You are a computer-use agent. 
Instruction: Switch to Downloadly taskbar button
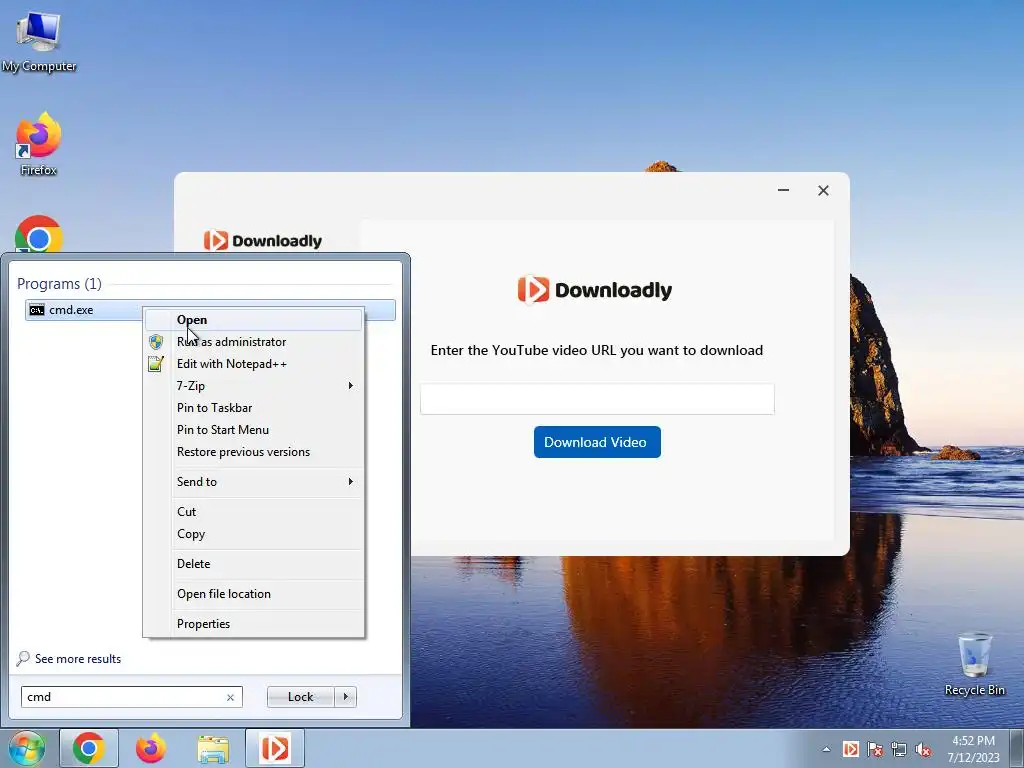(x=275, y=748)
